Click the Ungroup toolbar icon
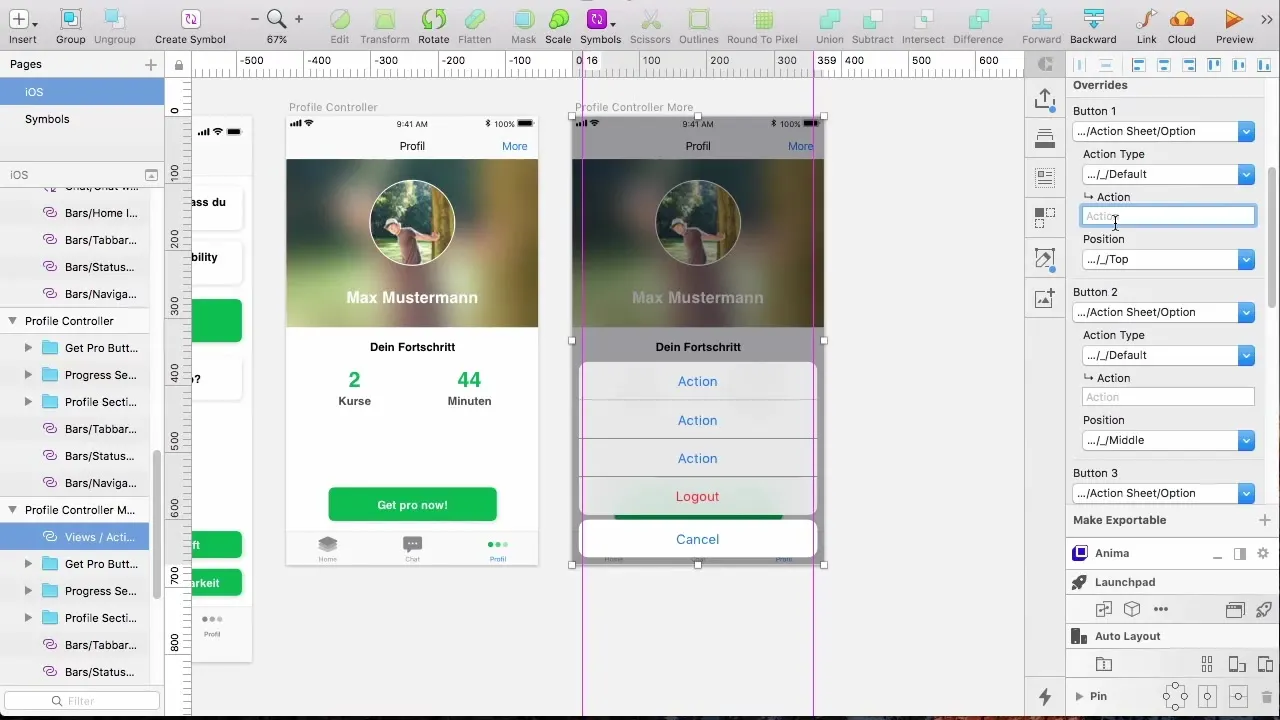Viewport: 1280px width, 720px height. 115,19
